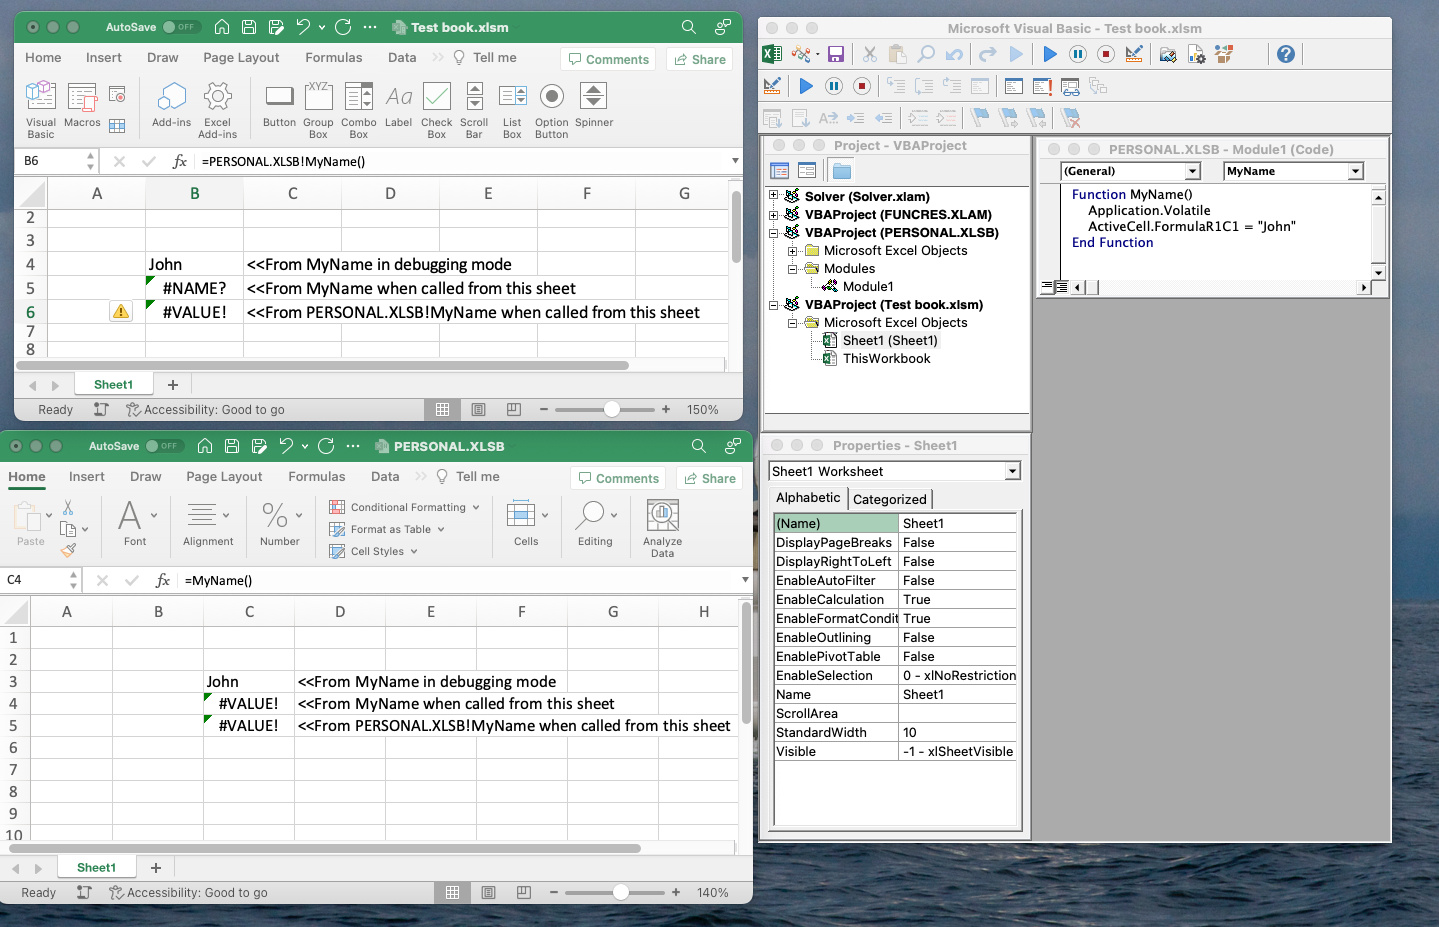Expand the VBAProject (FUNCRES.XLAM) node

click(773, 214)
